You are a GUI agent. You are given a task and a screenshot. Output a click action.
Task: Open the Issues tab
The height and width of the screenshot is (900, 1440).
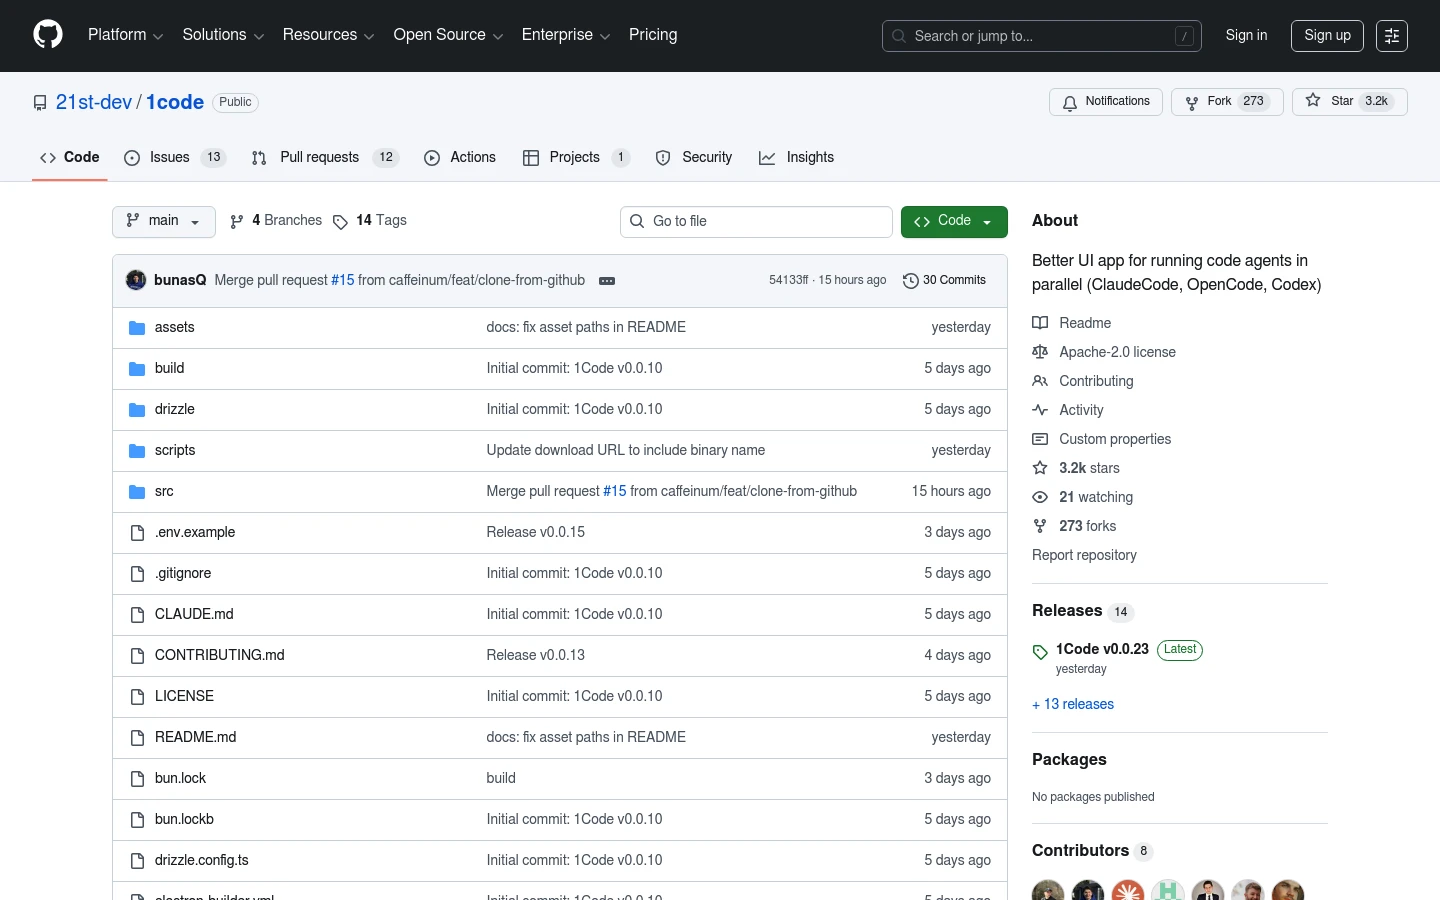click(169, 157)
